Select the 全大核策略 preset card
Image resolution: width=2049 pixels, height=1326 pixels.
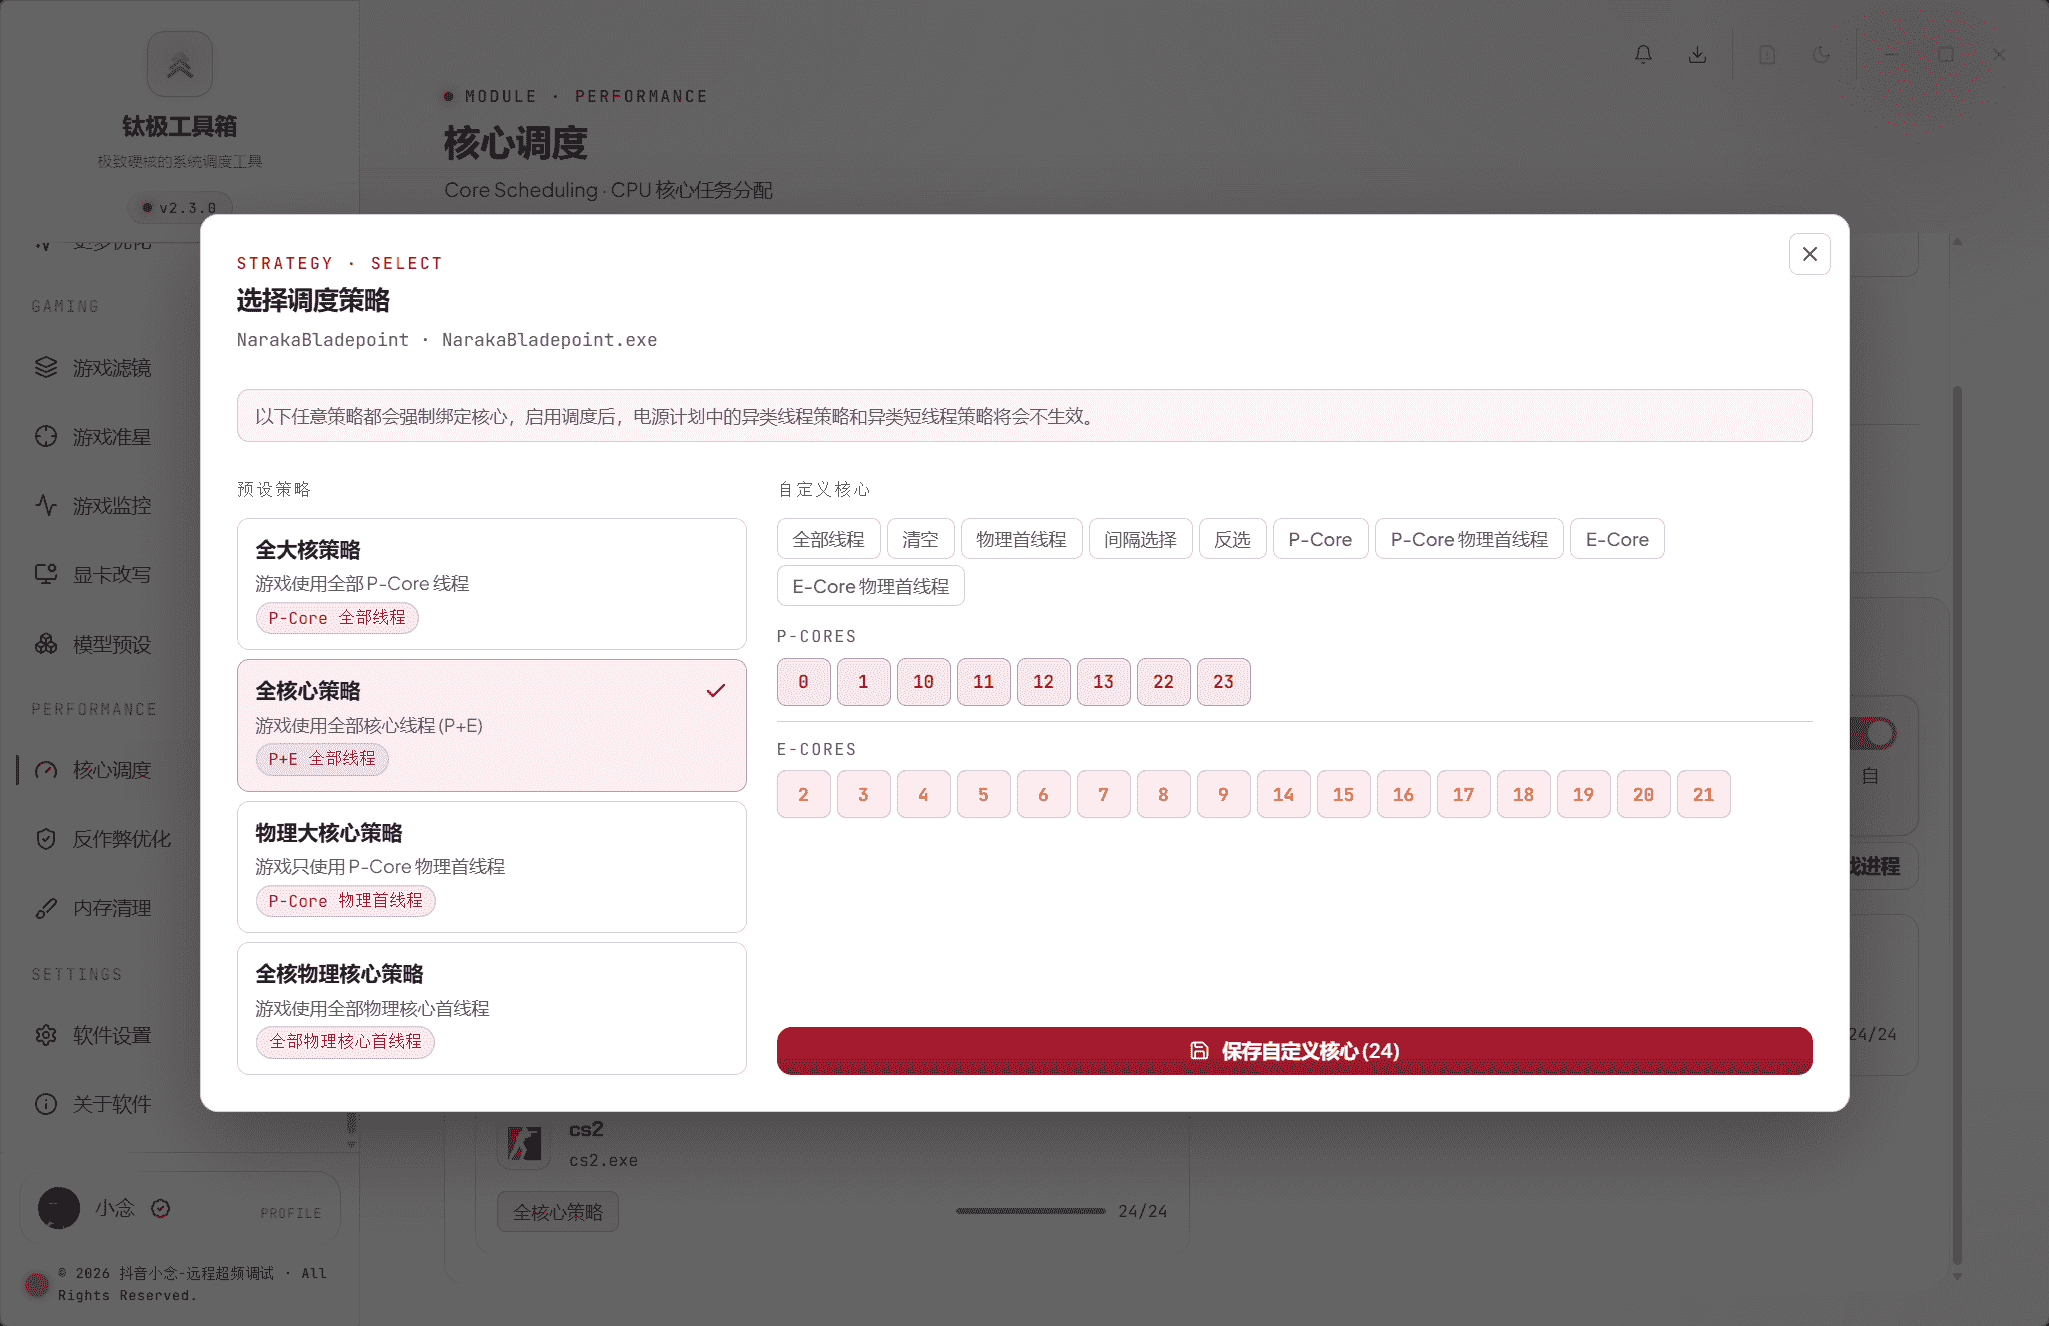pos(491,584)
